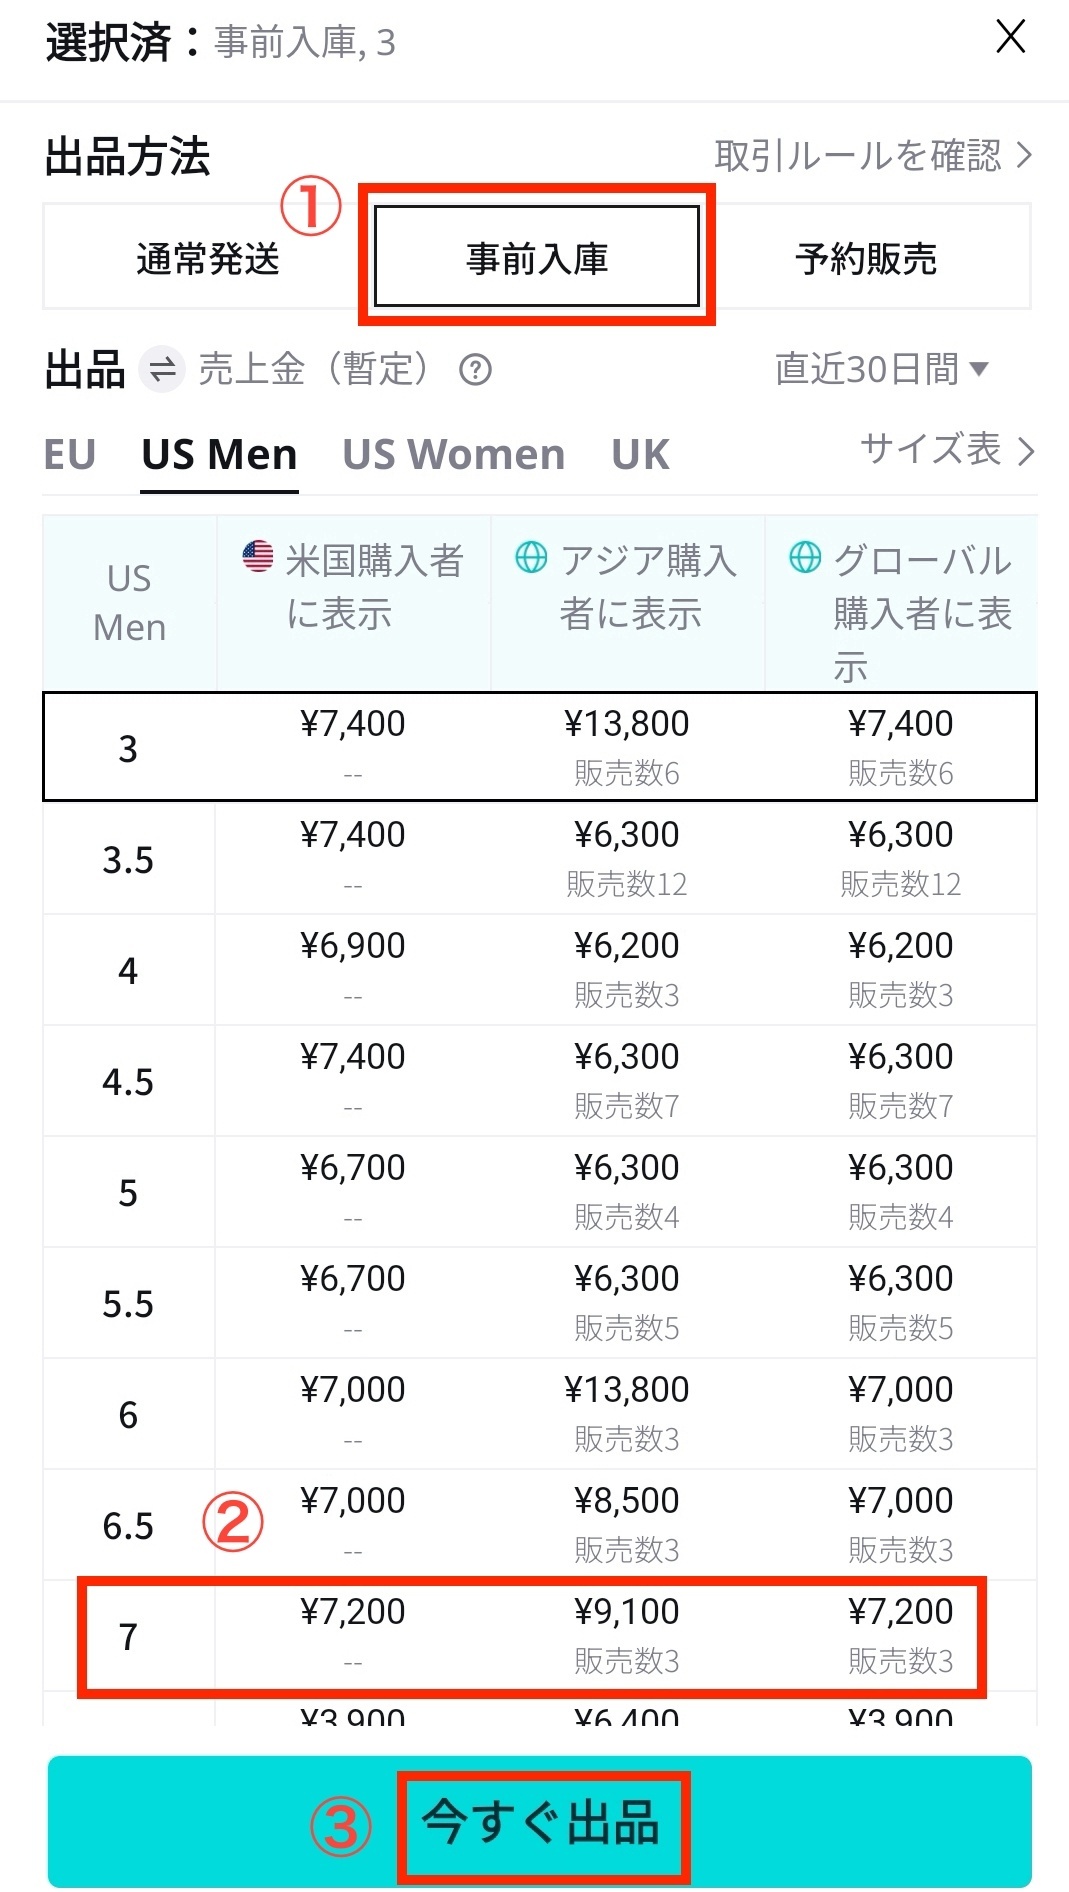Viewport: 1069px width, 1892px height.
Task: Switch to the US Women size tab
Action: tap(453, 455)
